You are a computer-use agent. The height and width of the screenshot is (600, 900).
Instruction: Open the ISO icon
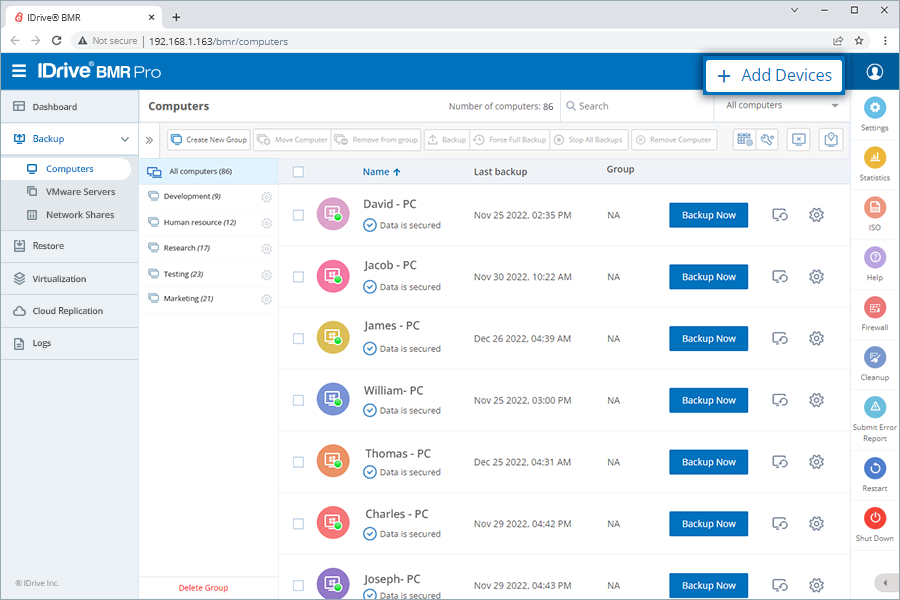point(874,207)
